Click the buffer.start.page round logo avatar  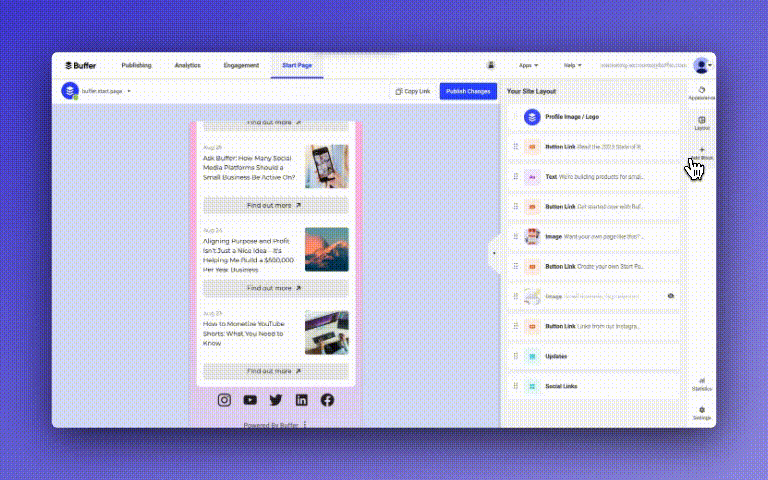70,91
